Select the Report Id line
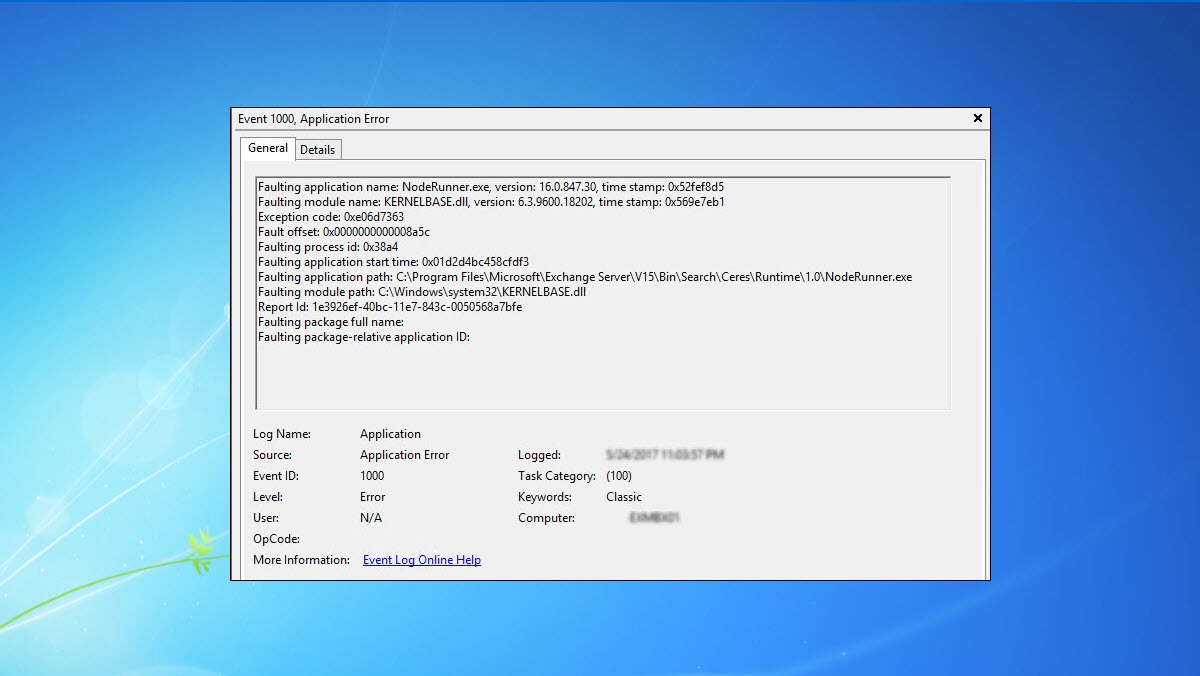This screenshot has height=676, width=1200. point(389,307)
